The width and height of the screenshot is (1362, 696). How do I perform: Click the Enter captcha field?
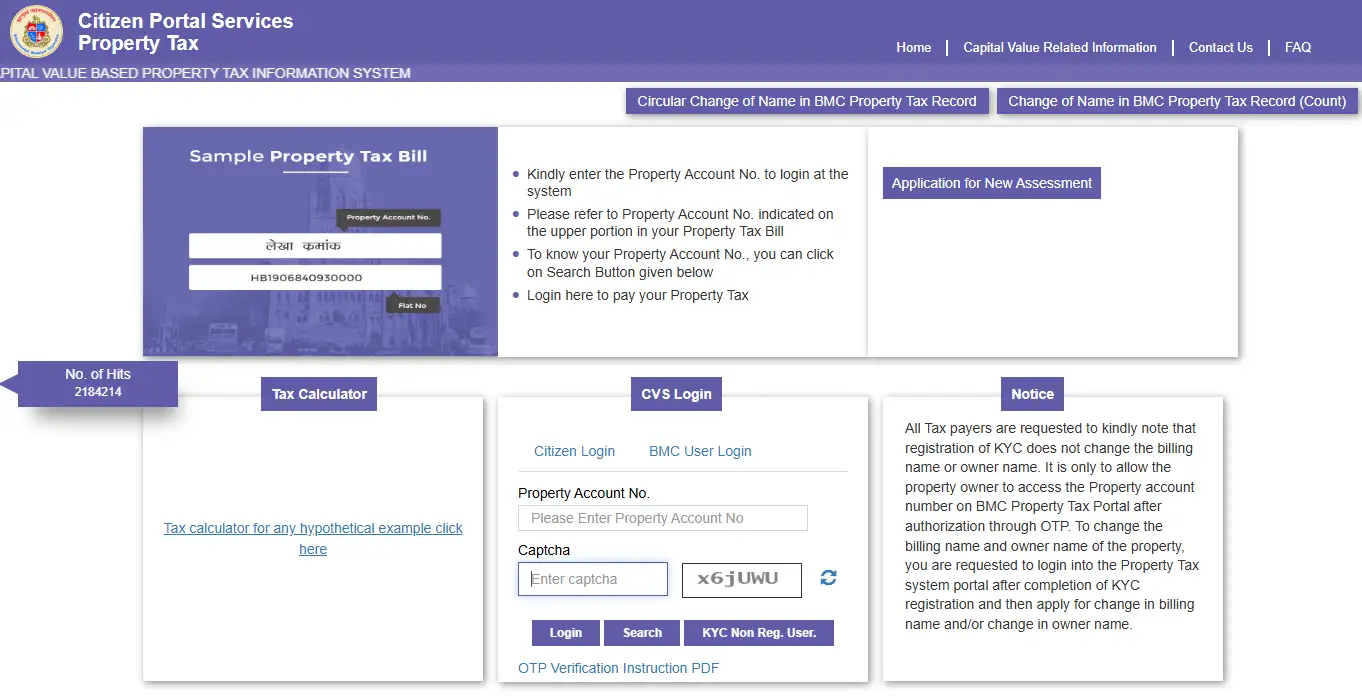592,578
